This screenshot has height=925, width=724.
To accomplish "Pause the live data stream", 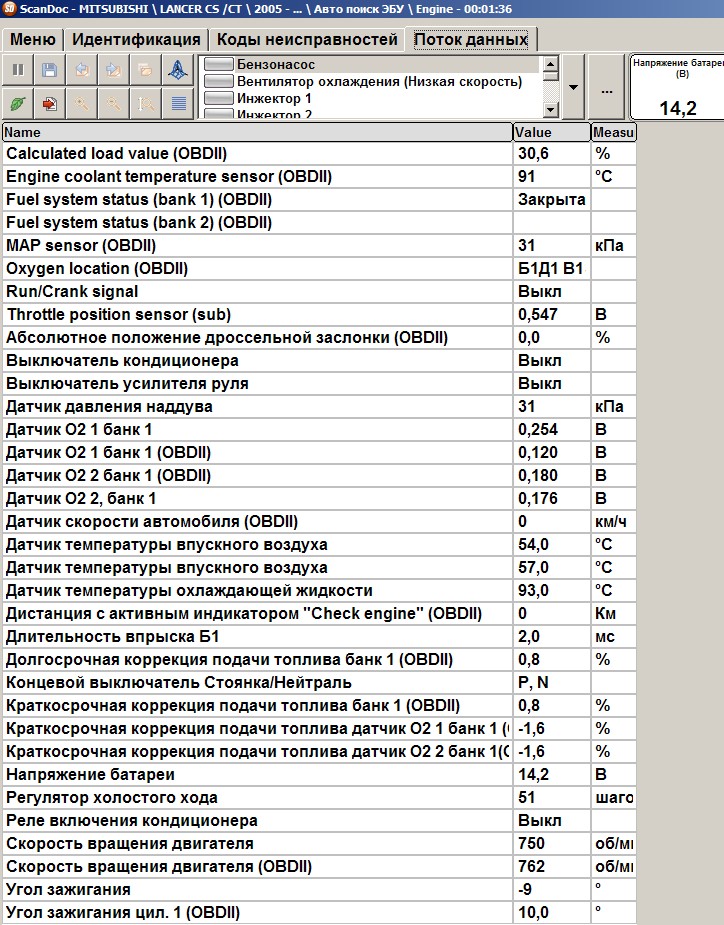I will tap(18, 70).
